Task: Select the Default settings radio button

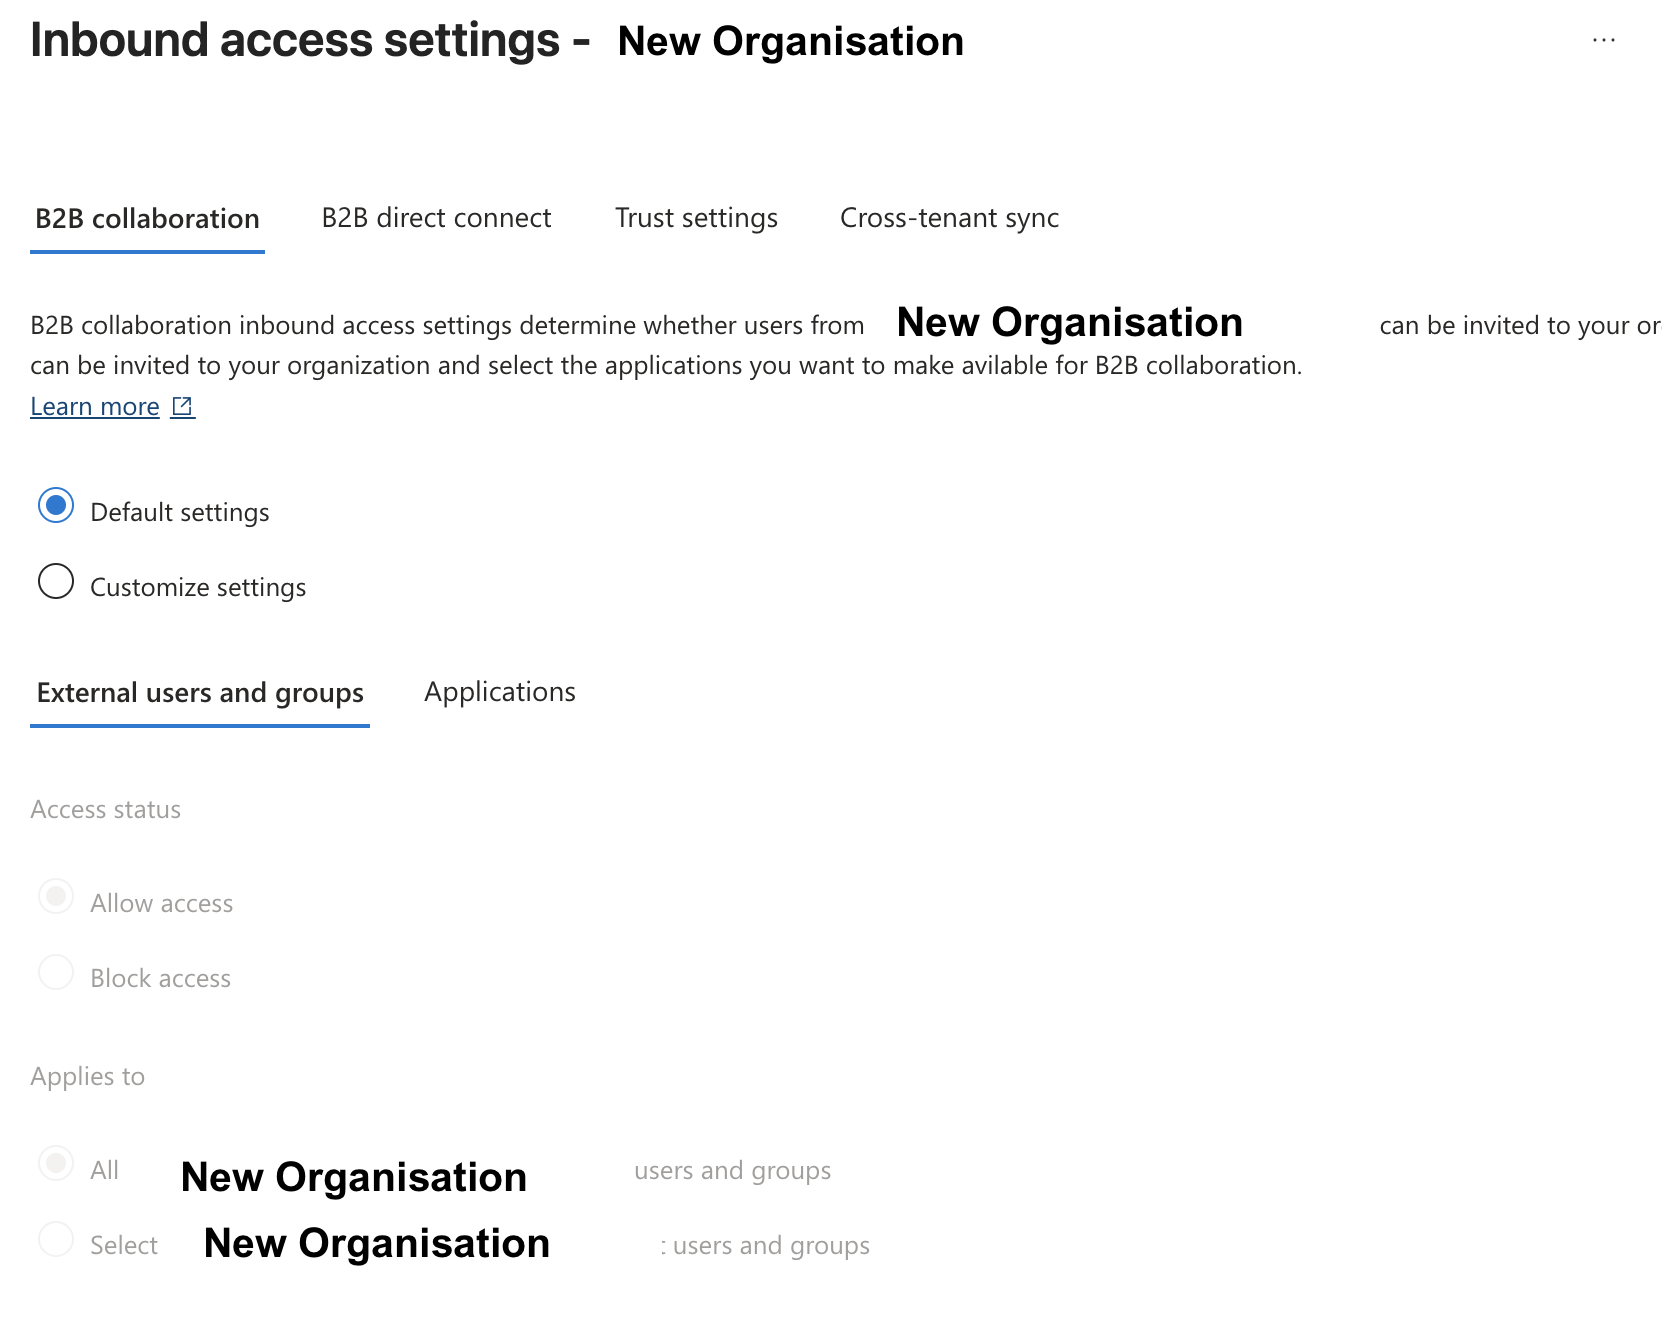Action: point(56,506)
